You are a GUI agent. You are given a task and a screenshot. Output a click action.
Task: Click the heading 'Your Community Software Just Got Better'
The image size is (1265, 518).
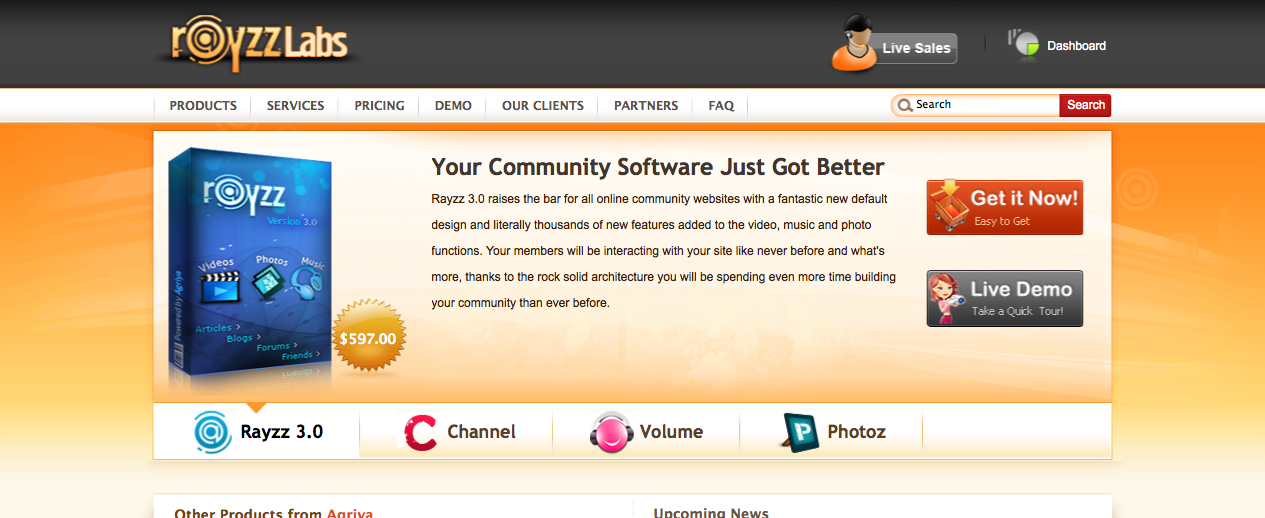(658, 167)
